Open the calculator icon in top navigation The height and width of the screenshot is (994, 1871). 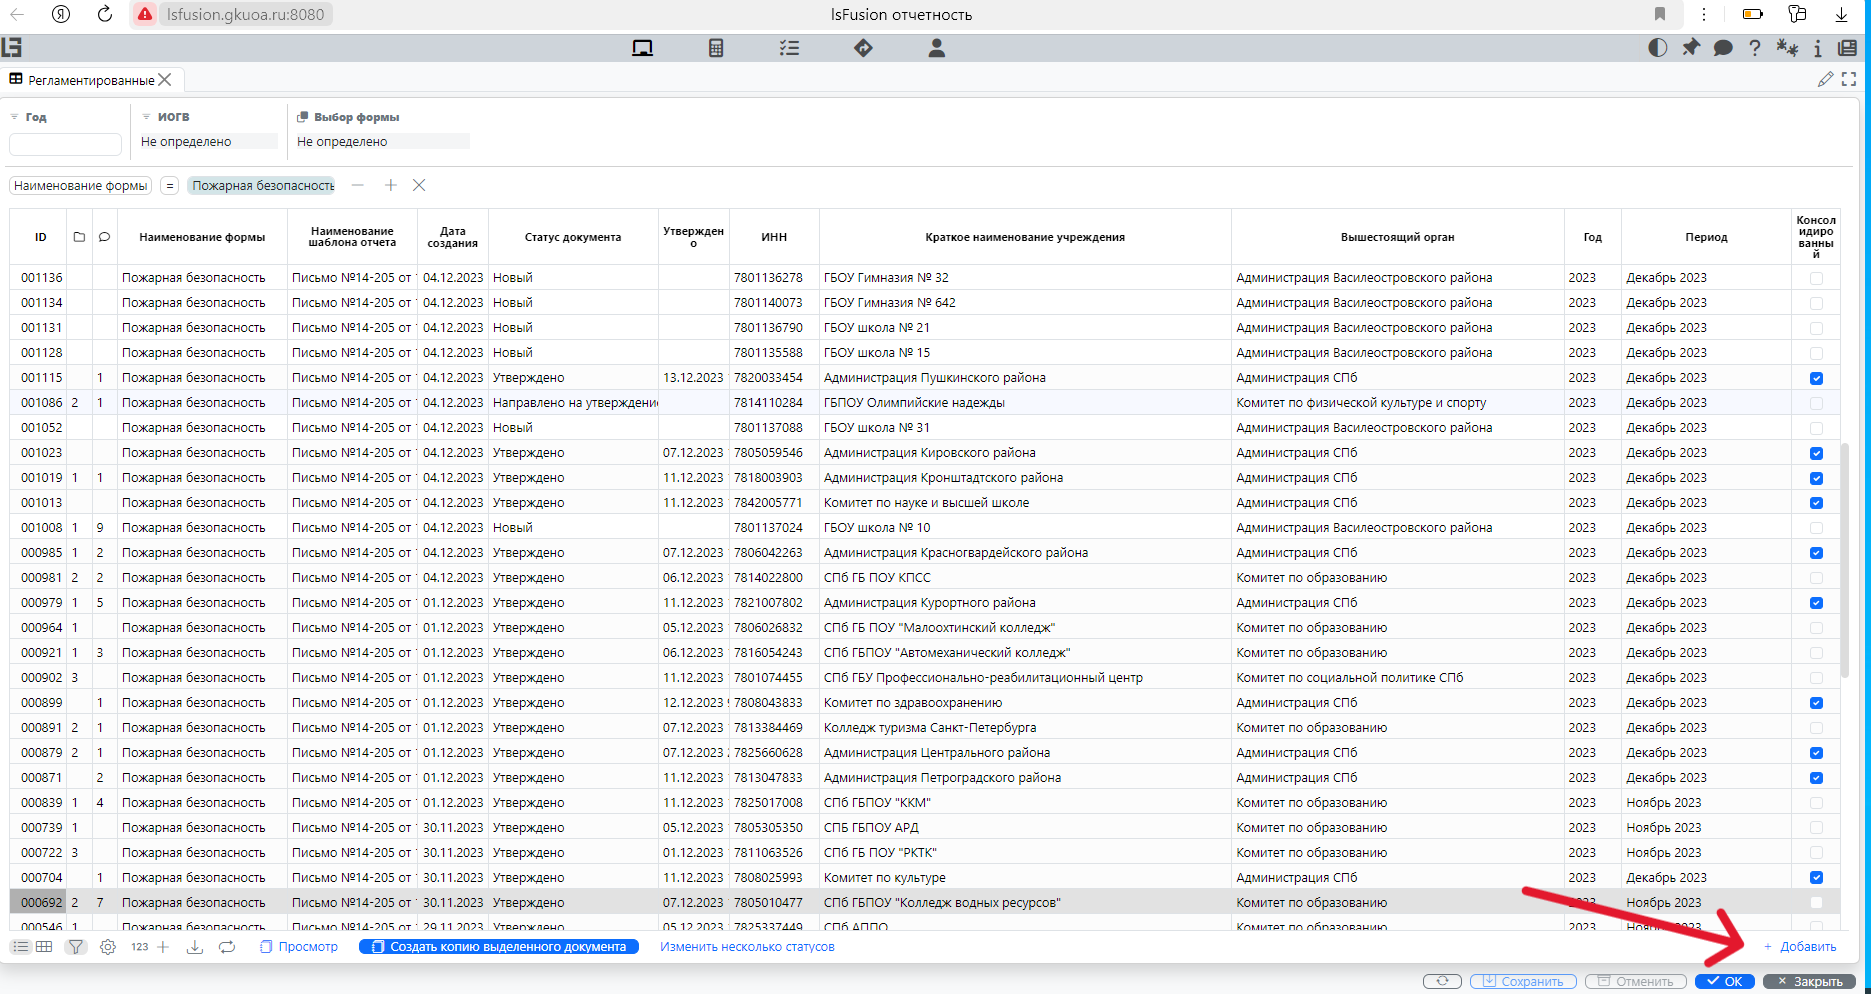(x=716, y=48)
